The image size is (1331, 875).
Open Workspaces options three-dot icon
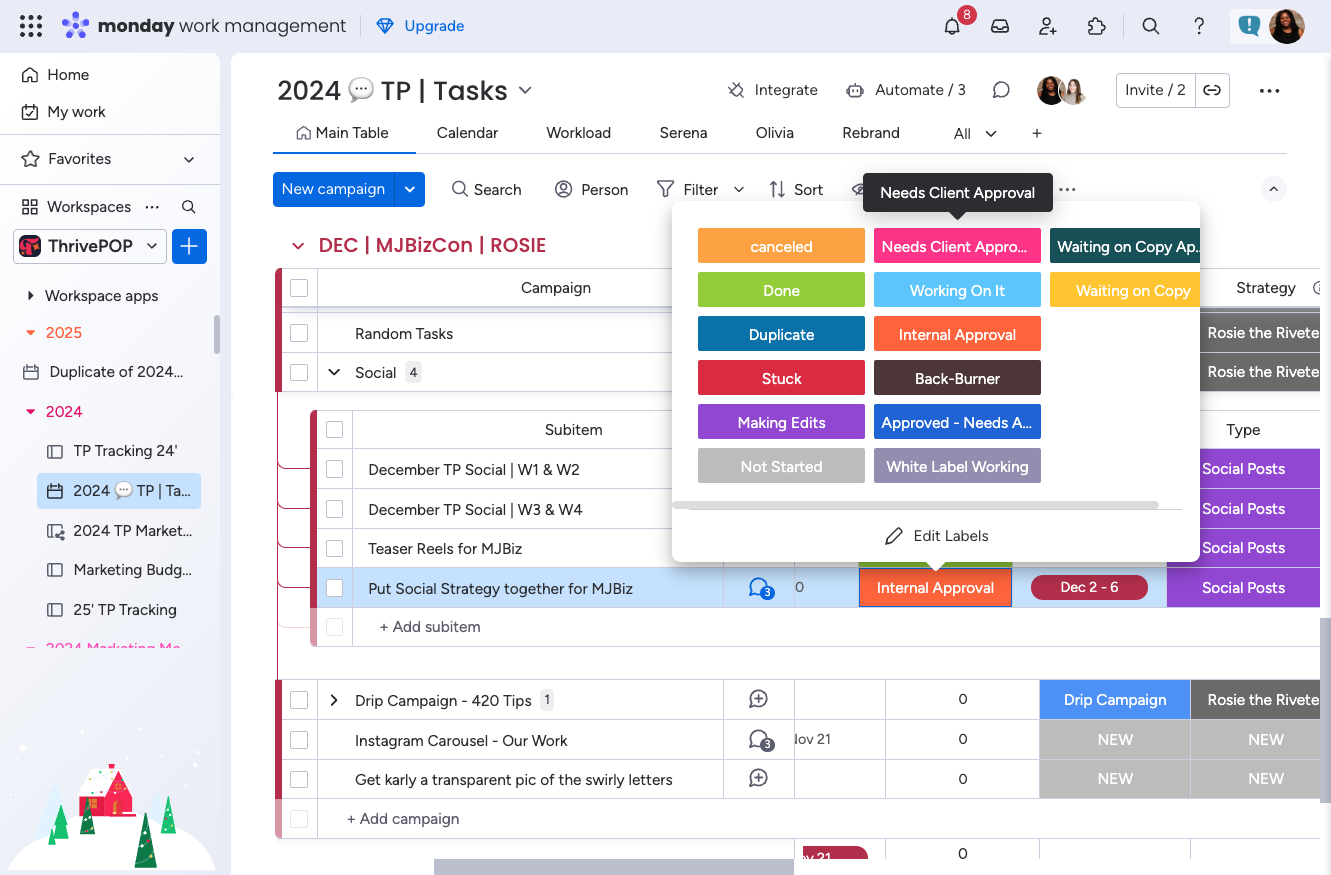(x=152, y=207)
